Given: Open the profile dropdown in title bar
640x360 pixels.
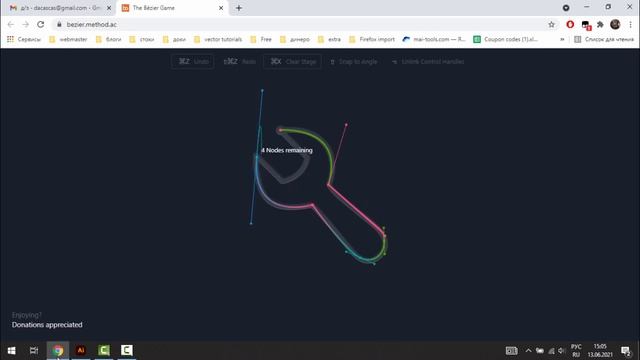Looking at the screenshot, I should (566, 8).
